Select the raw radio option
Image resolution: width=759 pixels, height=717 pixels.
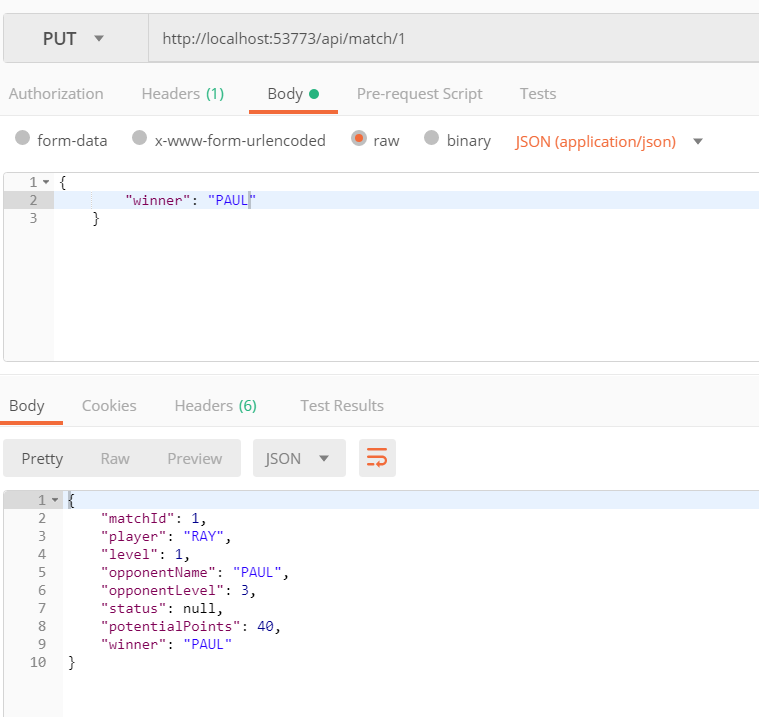[x=359, y=138]
